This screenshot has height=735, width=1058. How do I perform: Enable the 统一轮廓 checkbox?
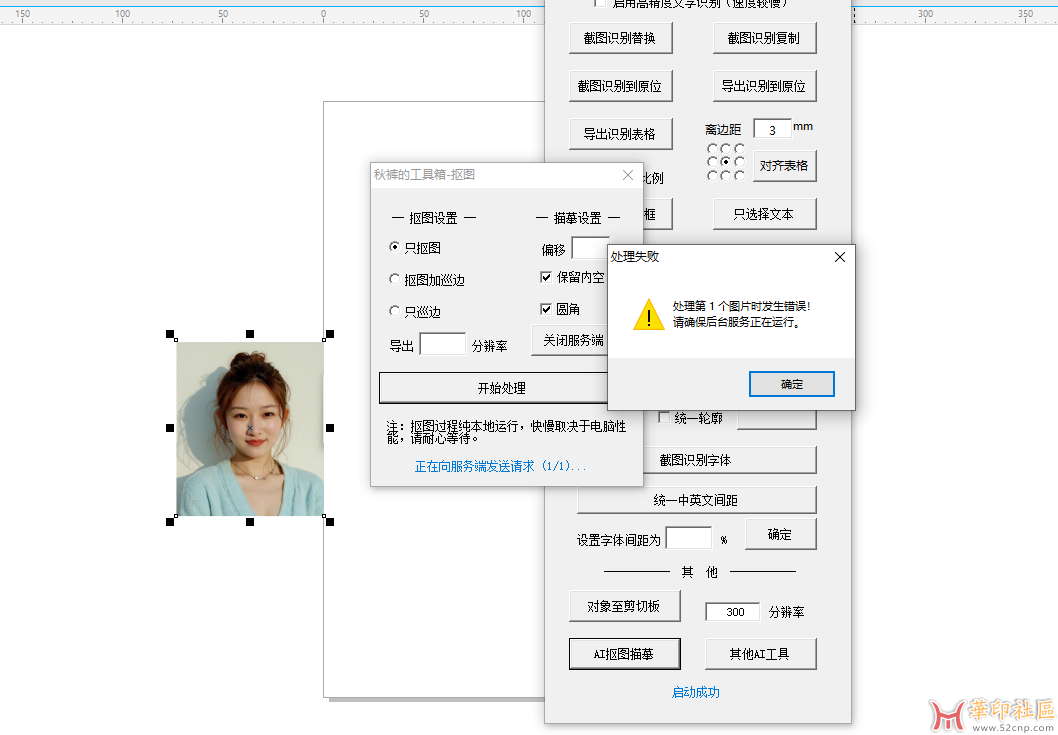click(x=664, y=418)
